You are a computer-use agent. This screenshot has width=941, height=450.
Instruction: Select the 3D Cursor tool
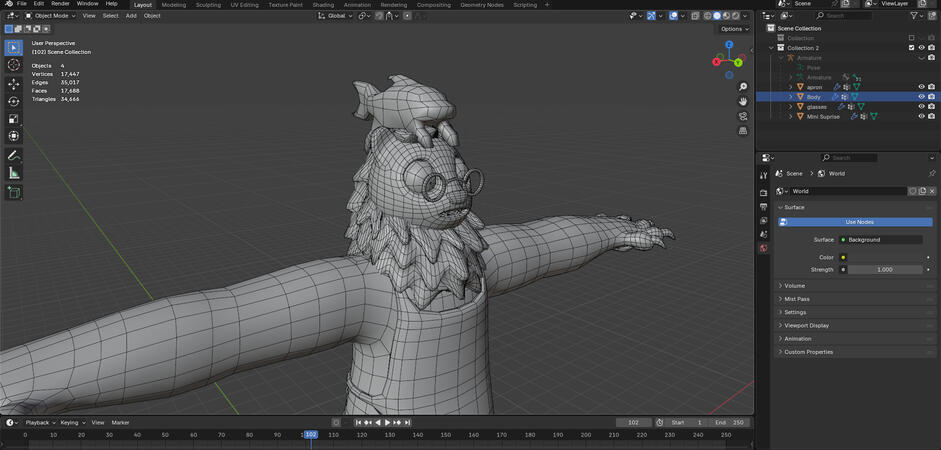[x=14, y=65]
